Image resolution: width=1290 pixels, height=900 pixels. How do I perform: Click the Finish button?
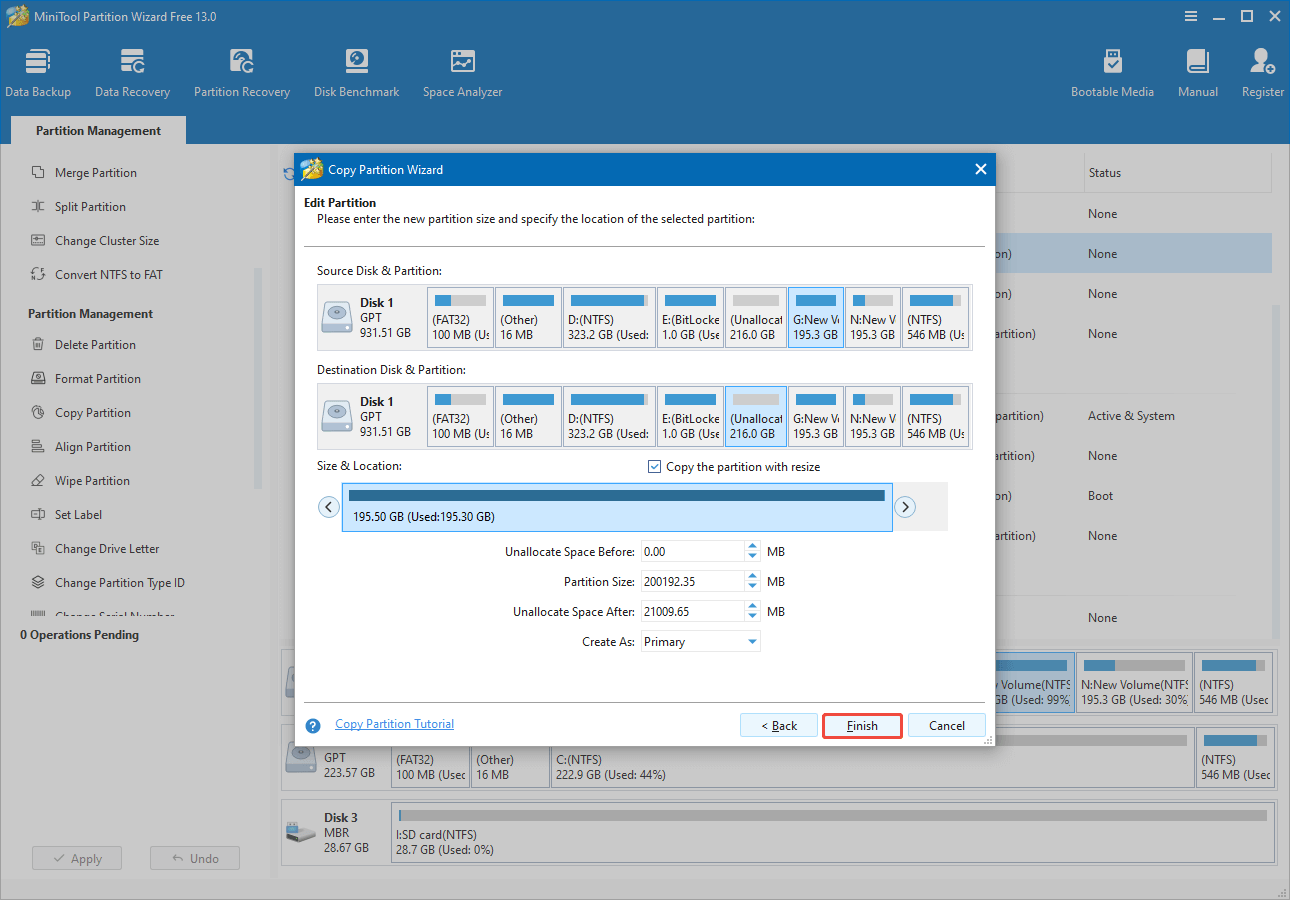pyautogui.click(x=862, y=726)
